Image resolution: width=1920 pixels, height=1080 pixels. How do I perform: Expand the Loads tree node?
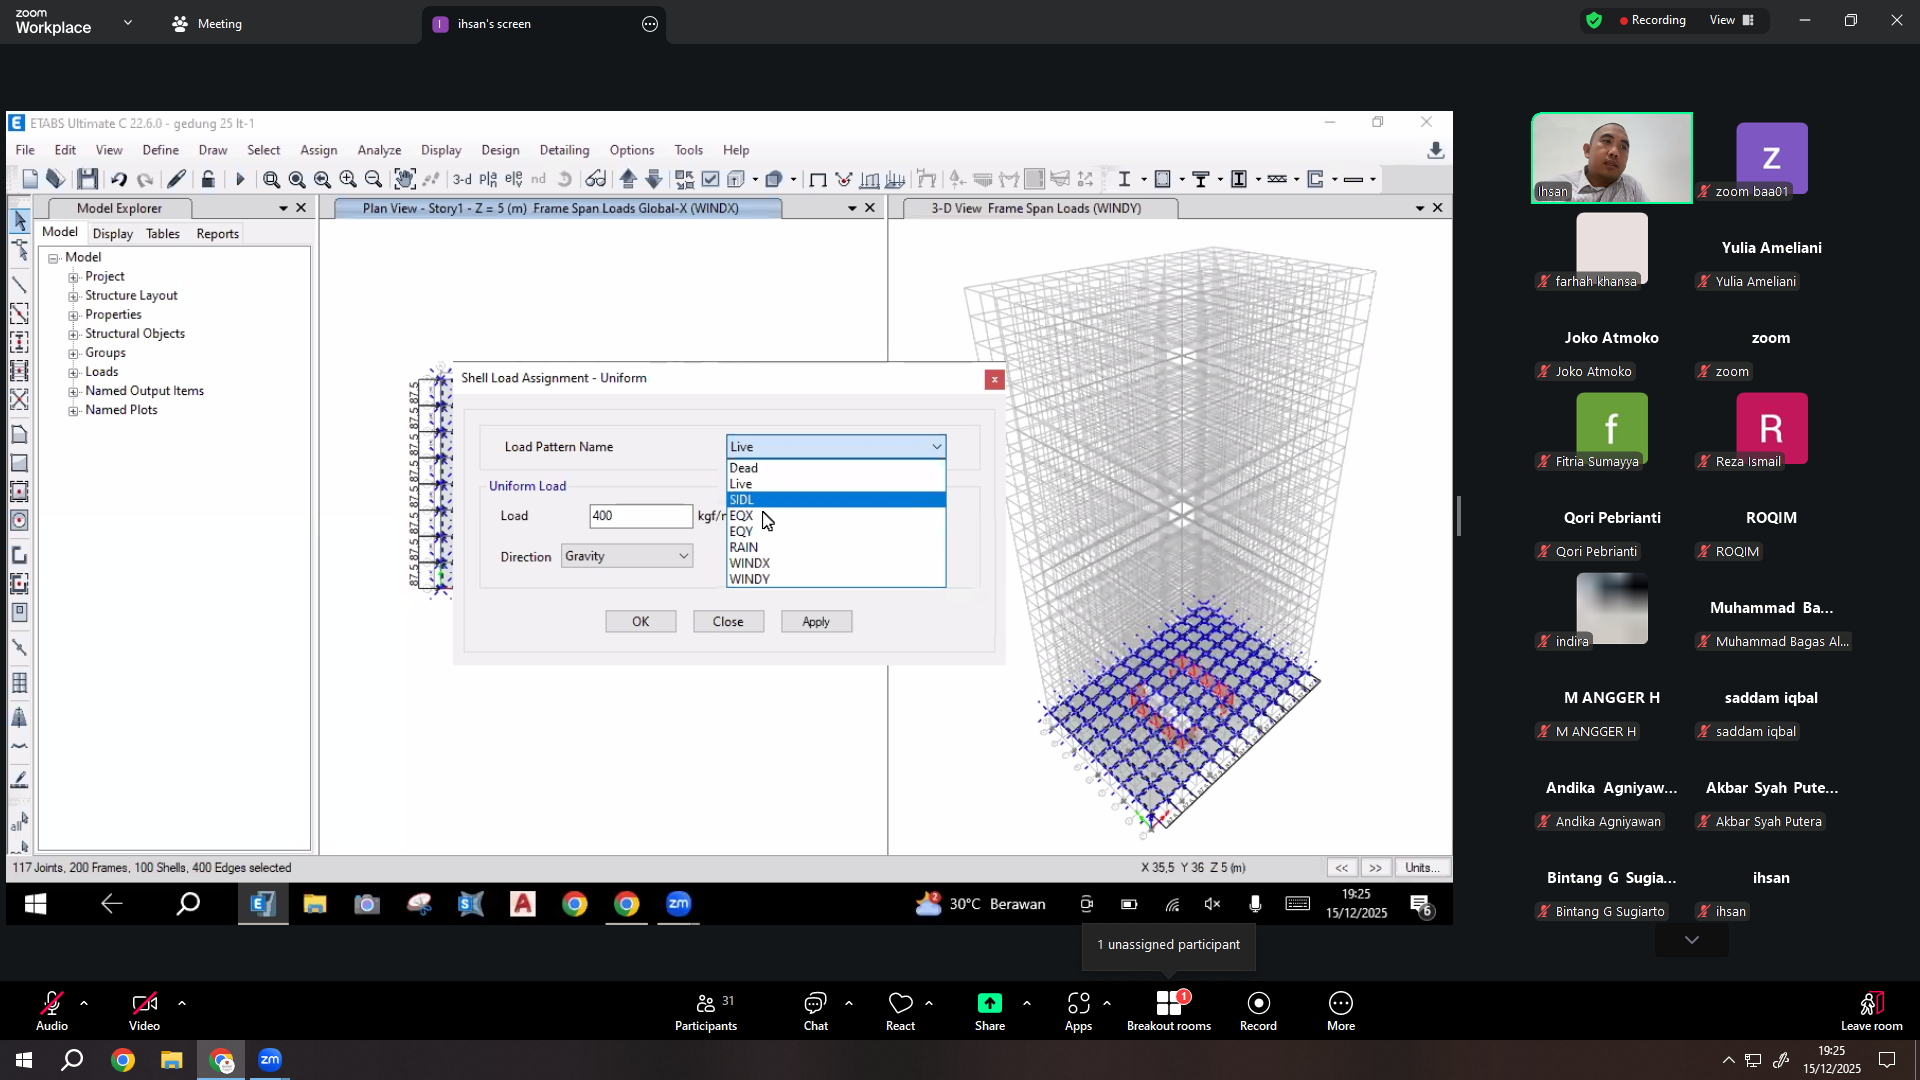coord(73,372)
